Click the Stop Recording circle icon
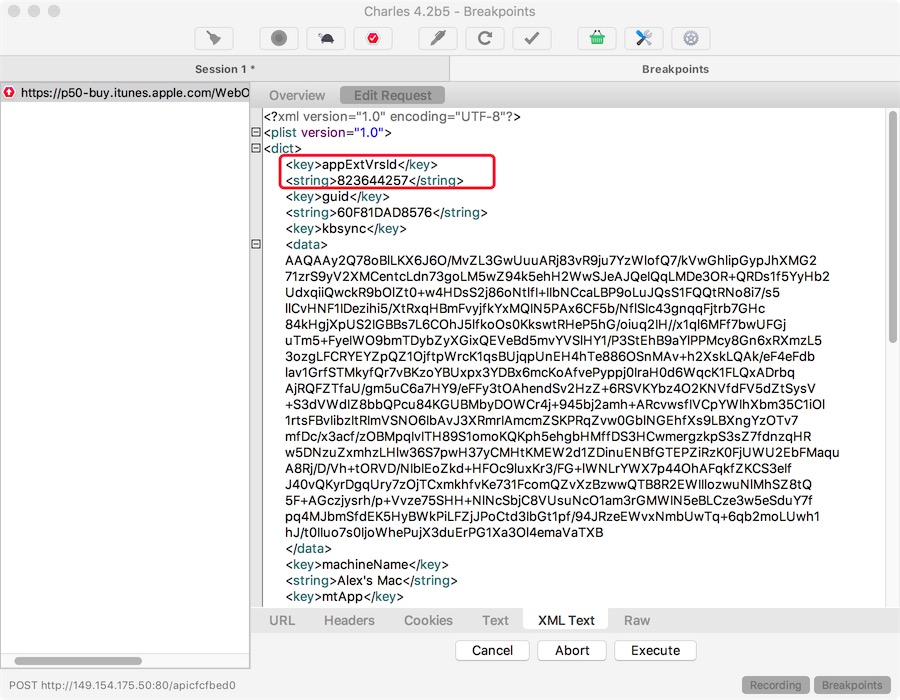Viewport: 900px width, 700px height. 279,38
